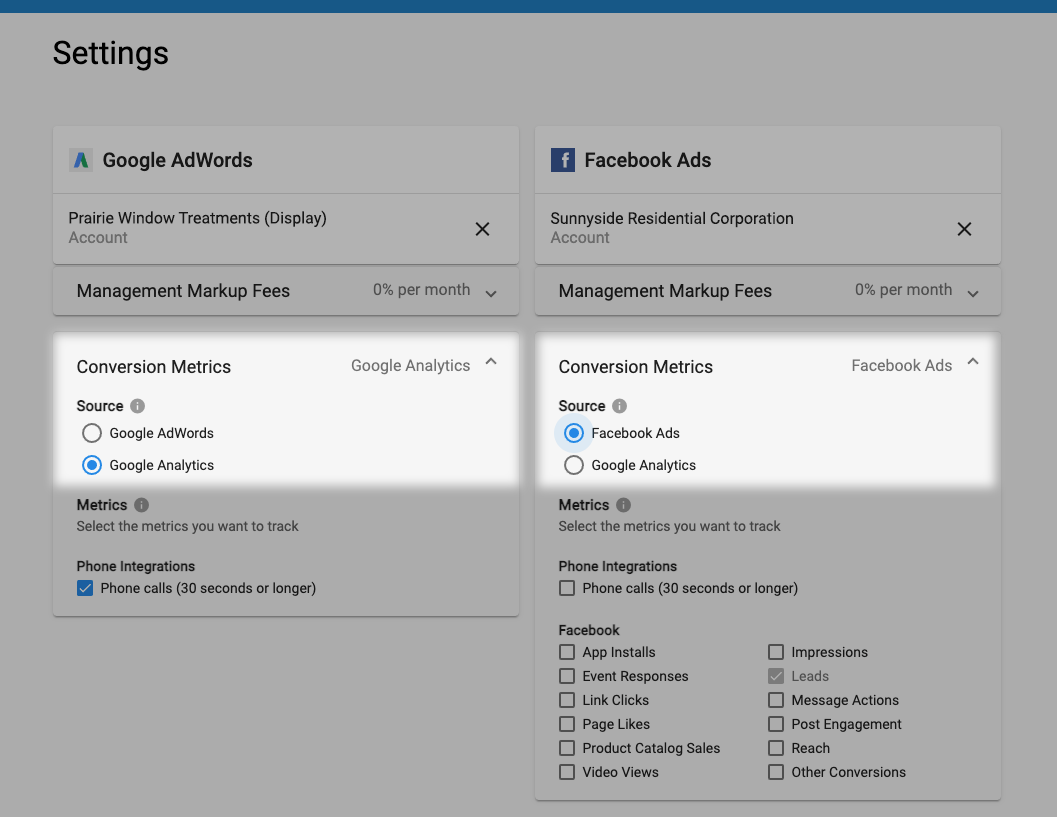Remove the Prairie Window Treatments account
Screen dimensions: 1057x817
pyautogui.click(x=482, y=229)
